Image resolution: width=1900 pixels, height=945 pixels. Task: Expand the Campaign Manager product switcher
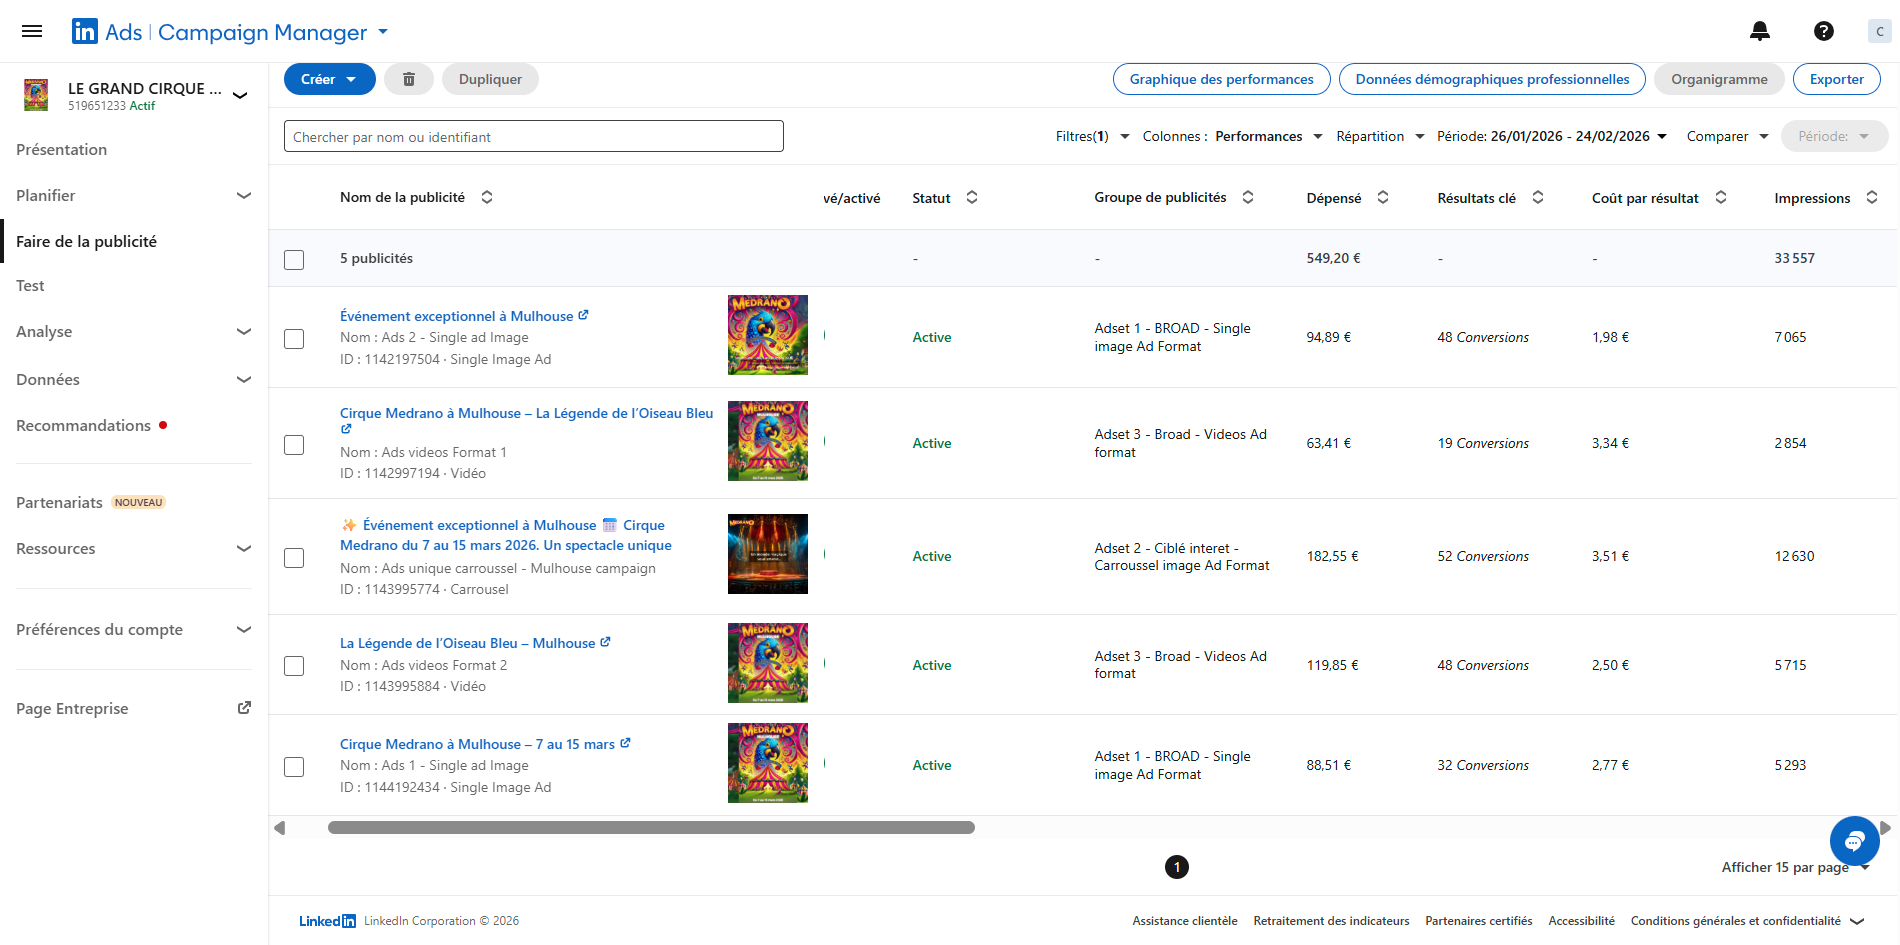(383, 32)
